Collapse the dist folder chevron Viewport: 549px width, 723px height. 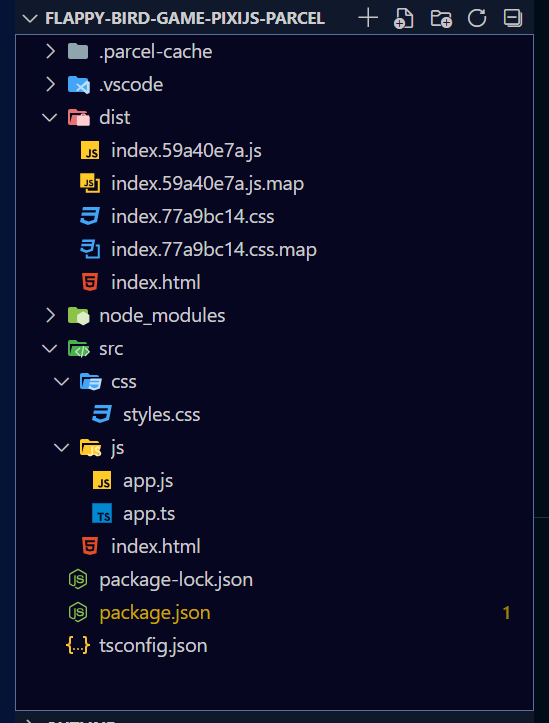point(49,118)
